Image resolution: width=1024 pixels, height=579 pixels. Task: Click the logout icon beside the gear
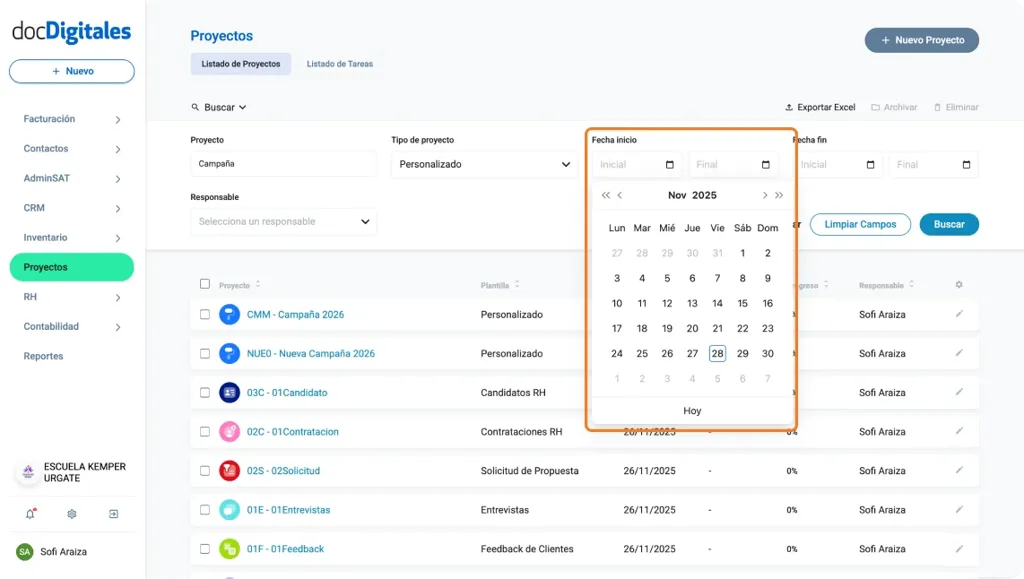pos(113,513)
